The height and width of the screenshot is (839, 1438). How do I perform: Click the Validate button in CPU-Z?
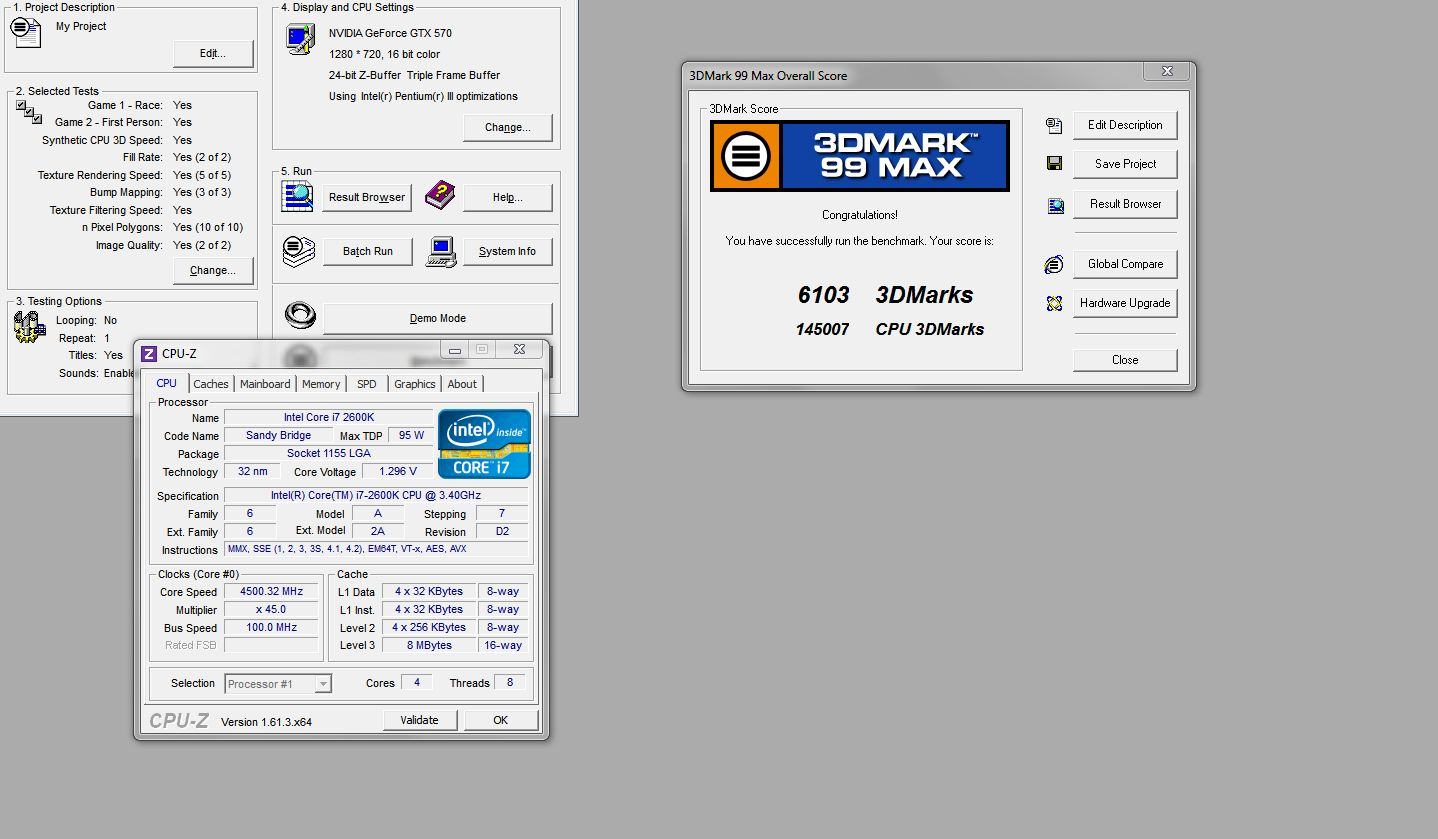420,720
